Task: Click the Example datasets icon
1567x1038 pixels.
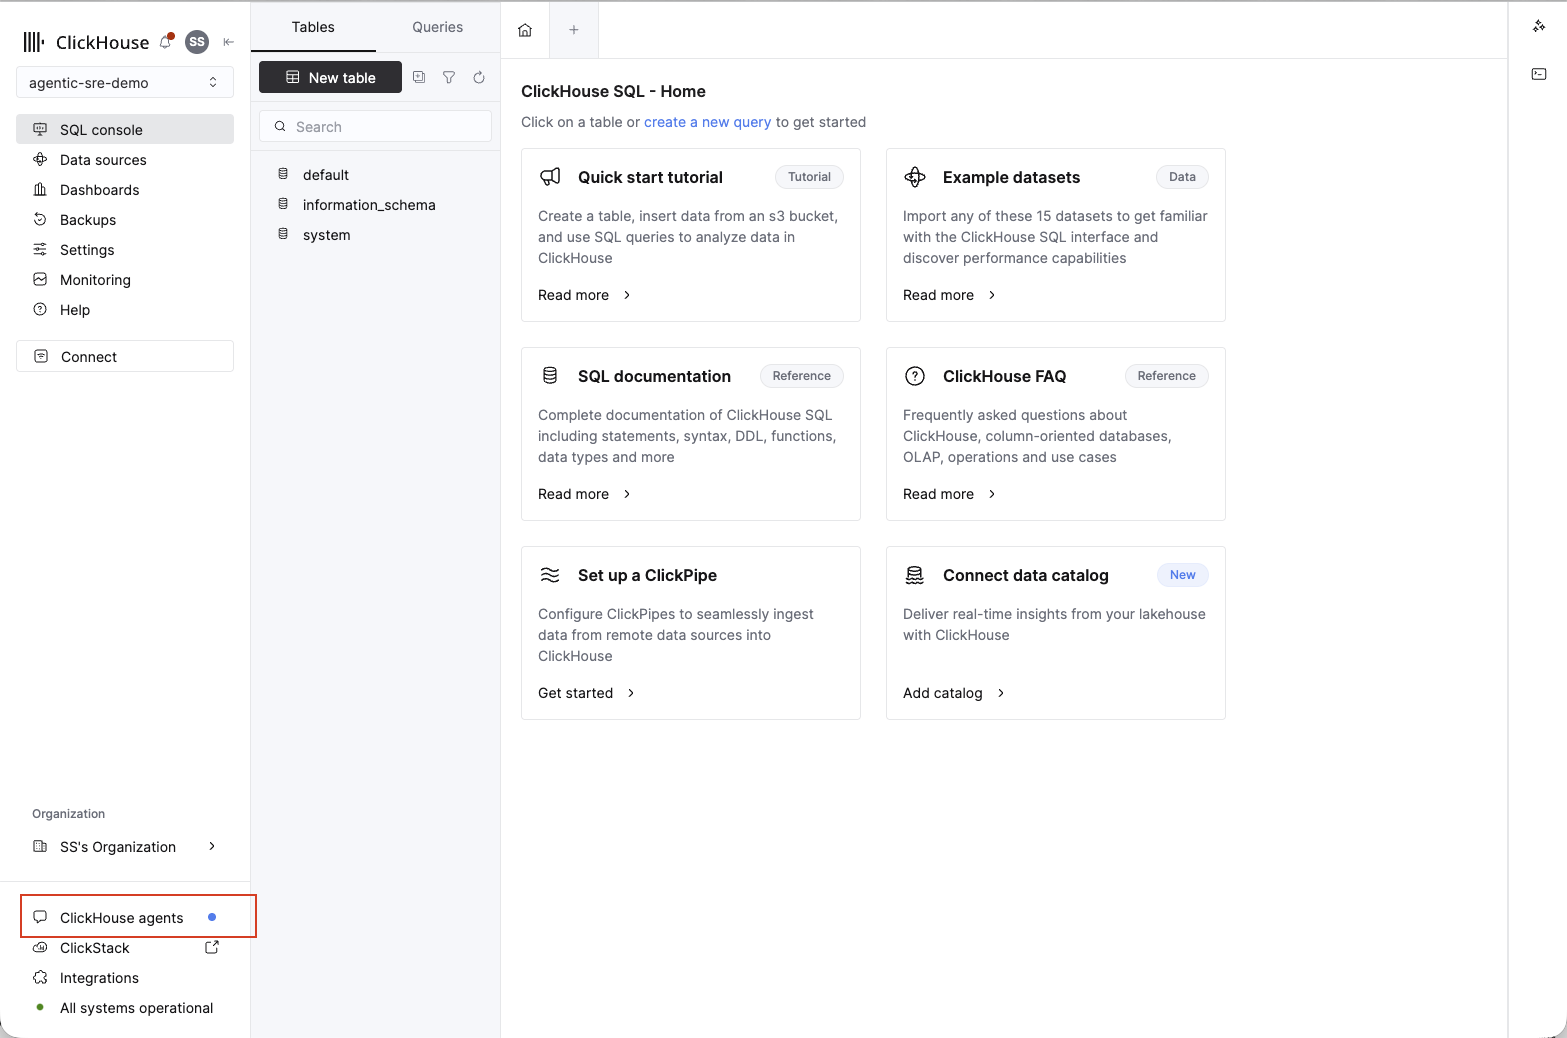Action: [915, 177]
